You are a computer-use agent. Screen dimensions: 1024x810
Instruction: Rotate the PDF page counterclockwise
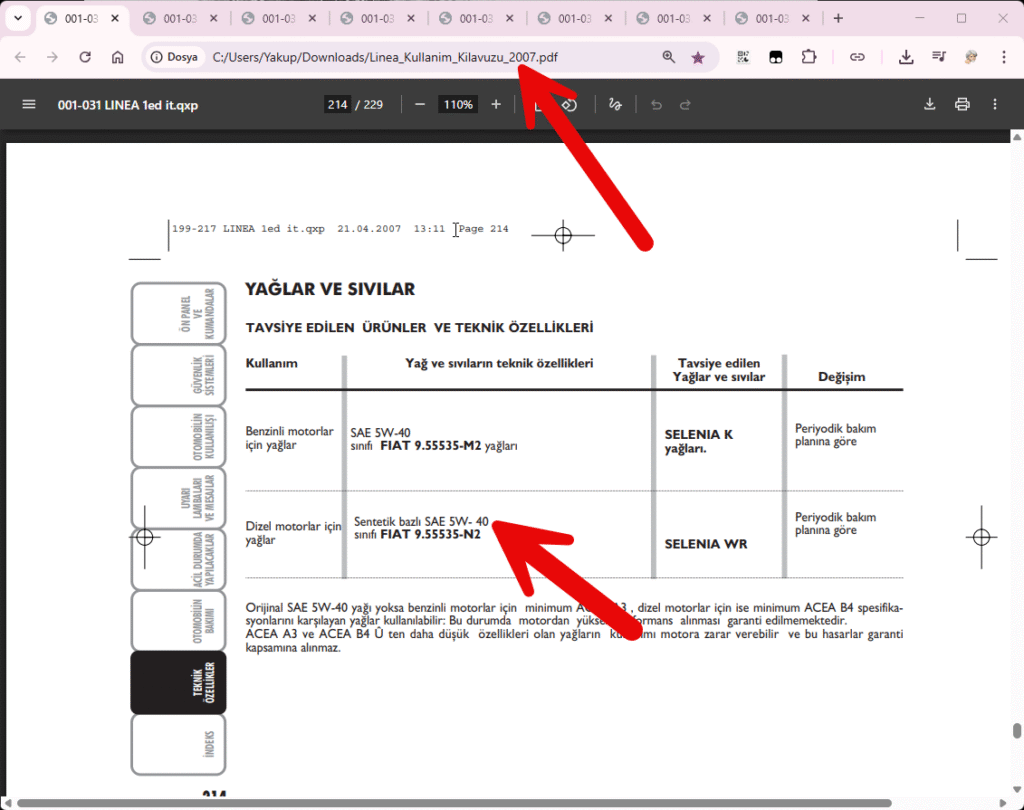pos(568,104)
